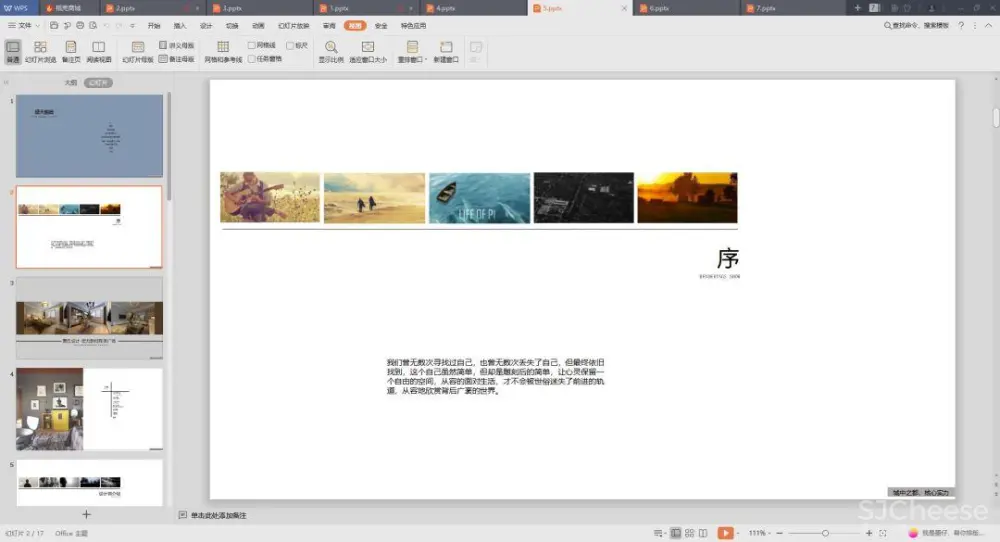Click the search commands (查找命令) box

[x=916, y=26]
